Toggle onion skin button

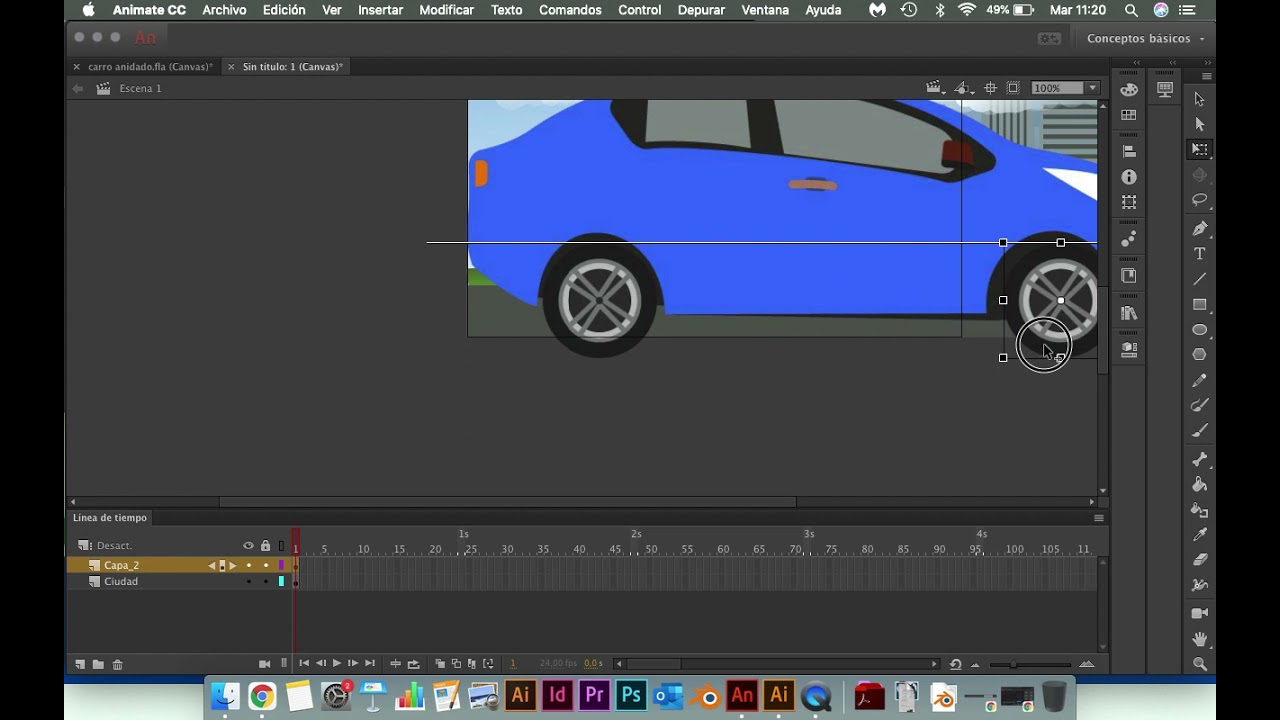[x=440, y=664]
